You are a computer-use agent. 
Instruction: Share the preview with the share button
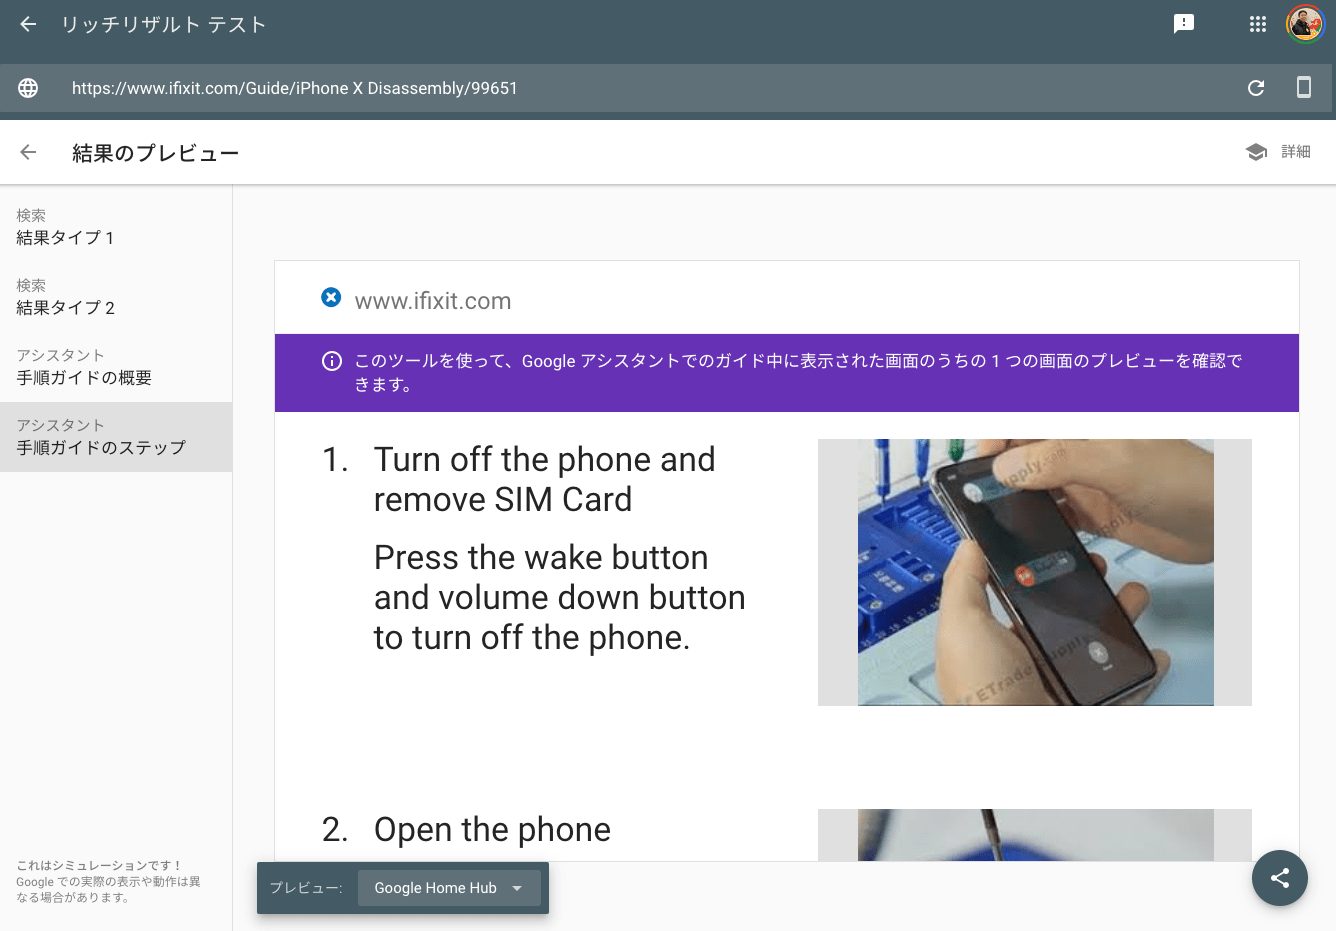[1280, 878]
